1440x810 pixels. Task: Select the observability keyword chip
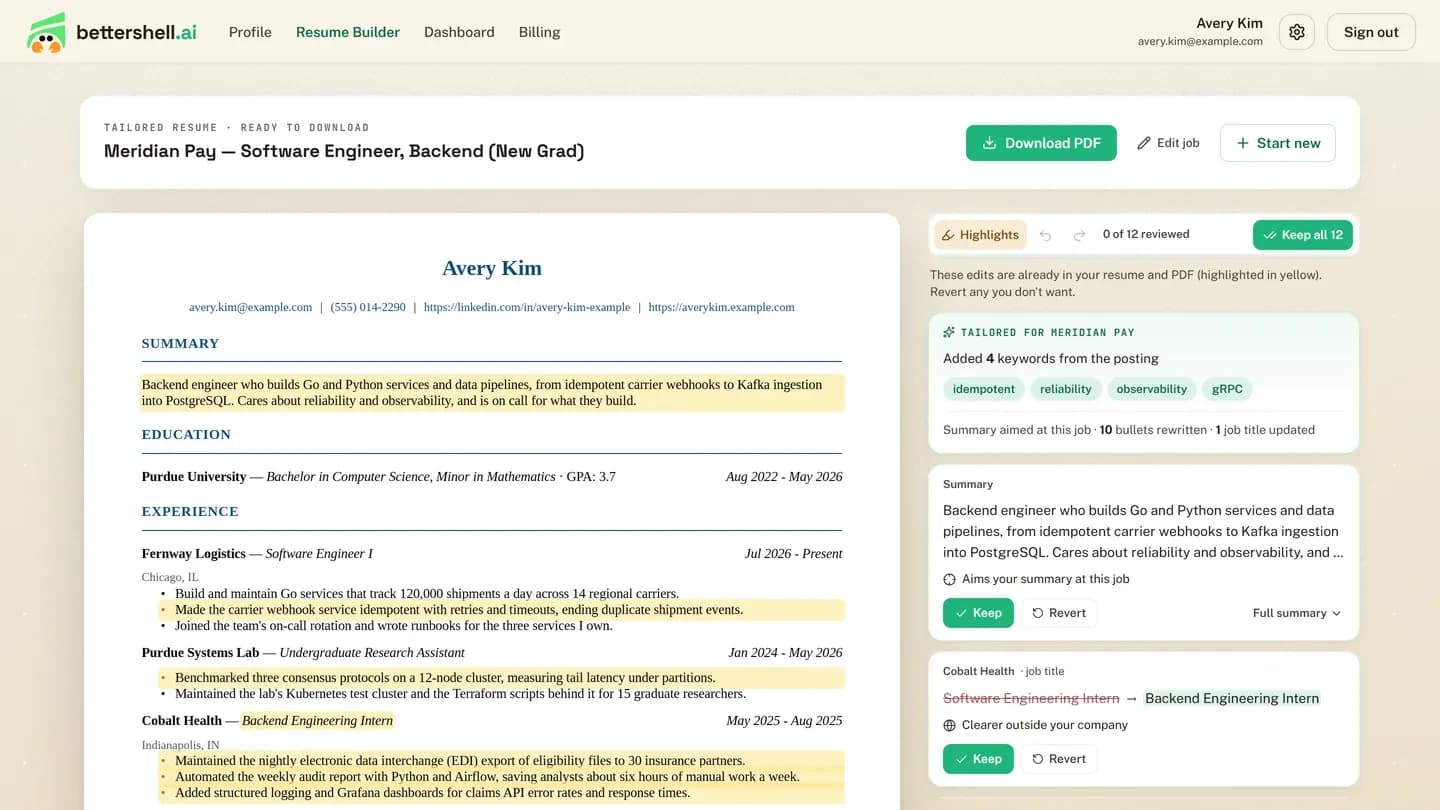click(x=1152, y=389)
